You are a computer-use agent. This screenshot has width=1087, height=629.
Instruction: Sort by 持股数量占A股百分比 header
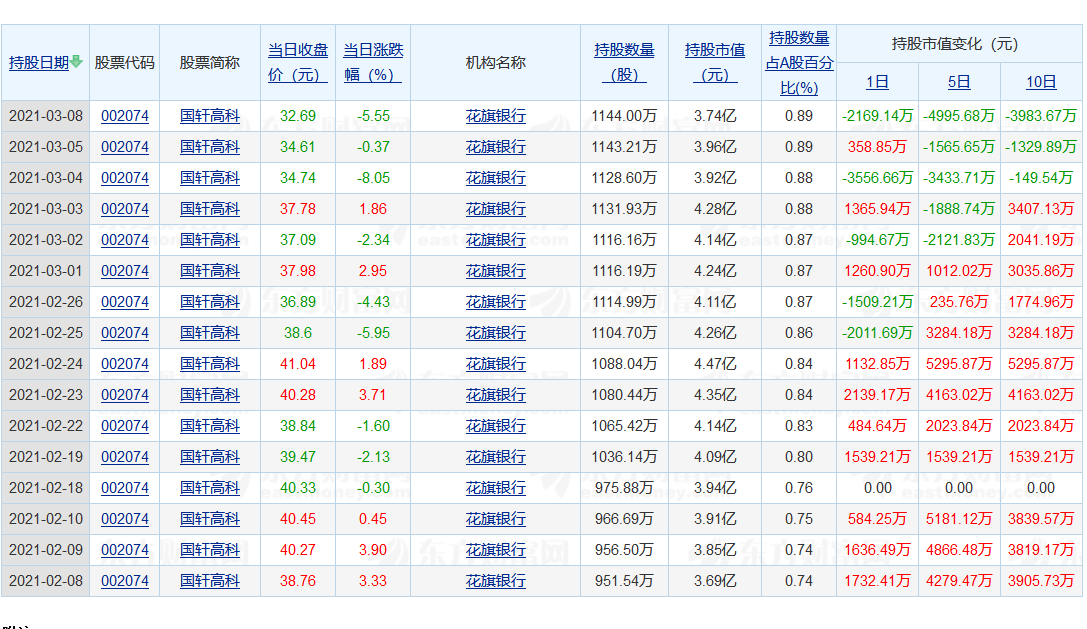pyautogui.click(x=799, y=63)
